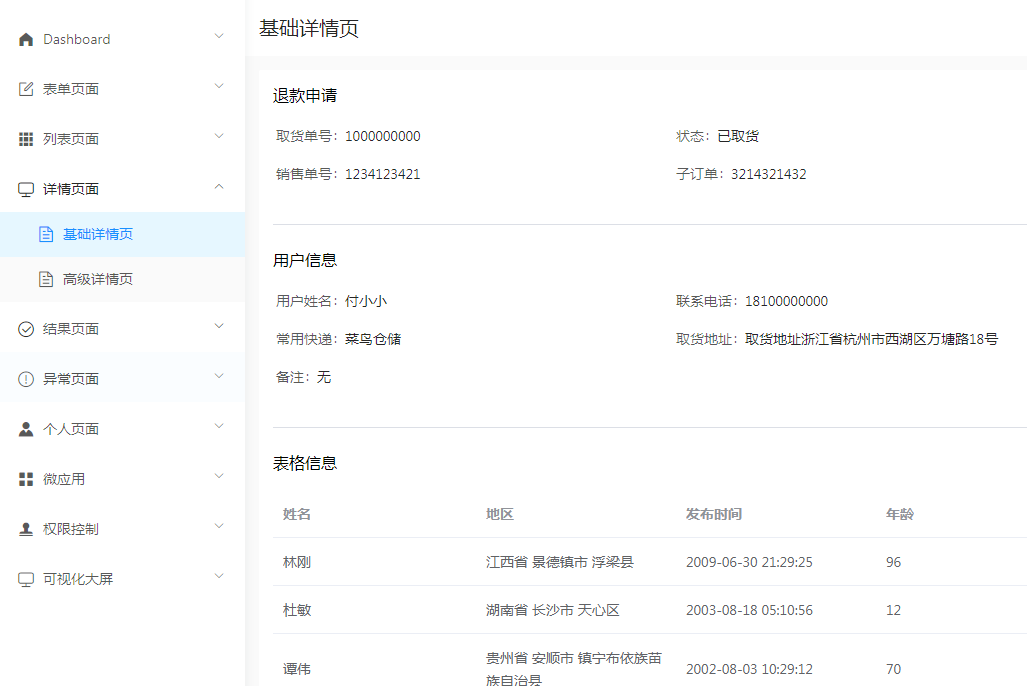Open the 列表页面 menu item

pyautogui.click(x=122, y=139)
